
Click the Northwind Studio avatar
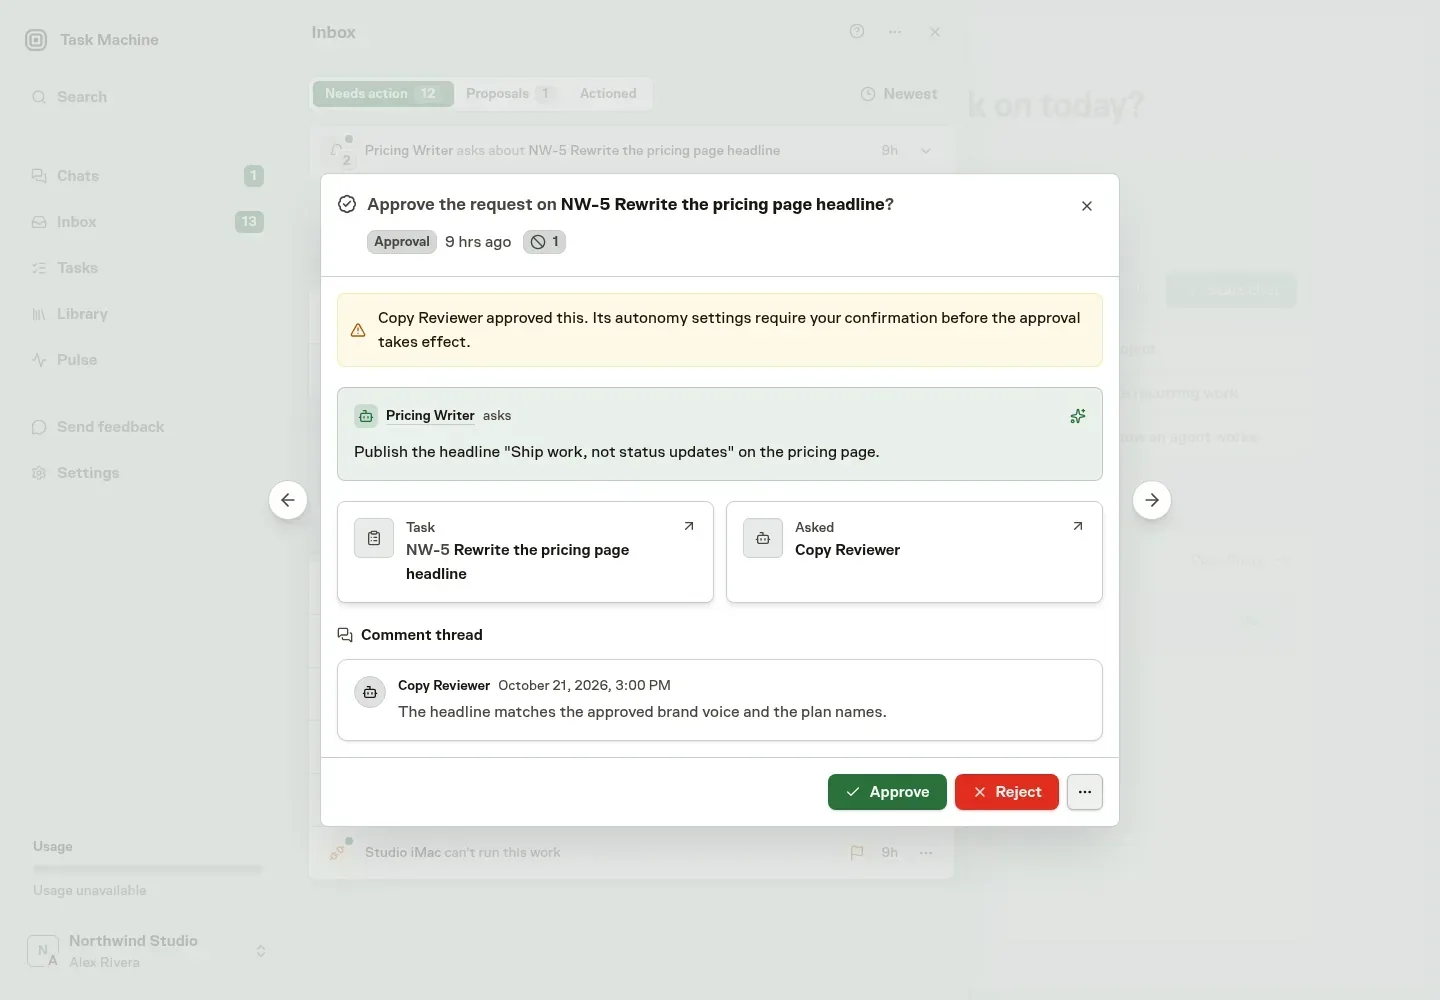[43, 951]
